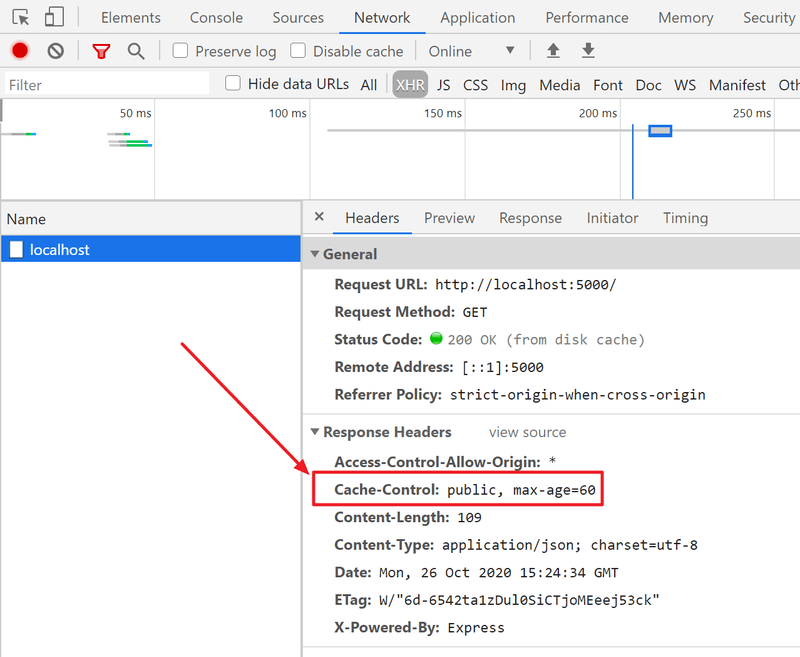Viewport: 800px width, 657px height.
Task: Open the Timing tab for the request
Action: 685,218
